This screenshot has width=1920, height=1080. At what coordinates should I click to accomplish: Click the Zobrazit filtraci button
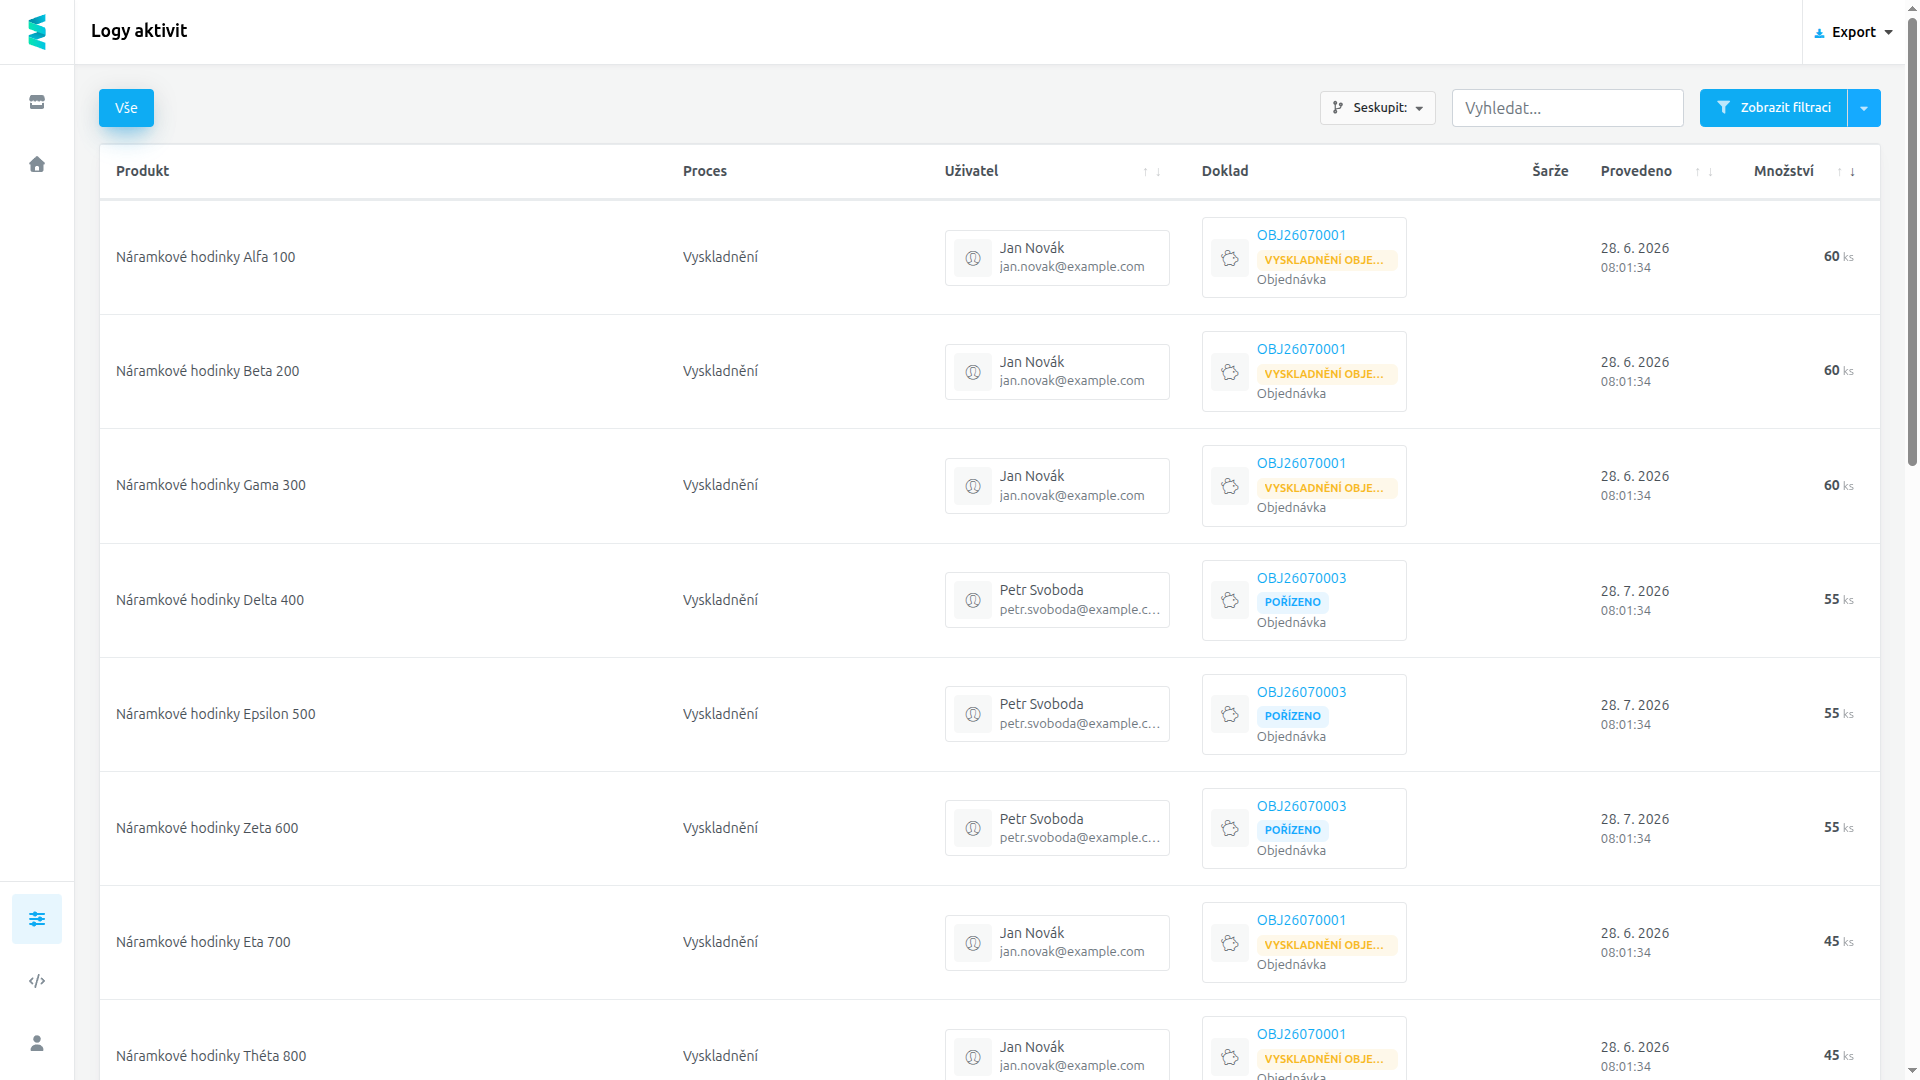tap(1773, 108)
